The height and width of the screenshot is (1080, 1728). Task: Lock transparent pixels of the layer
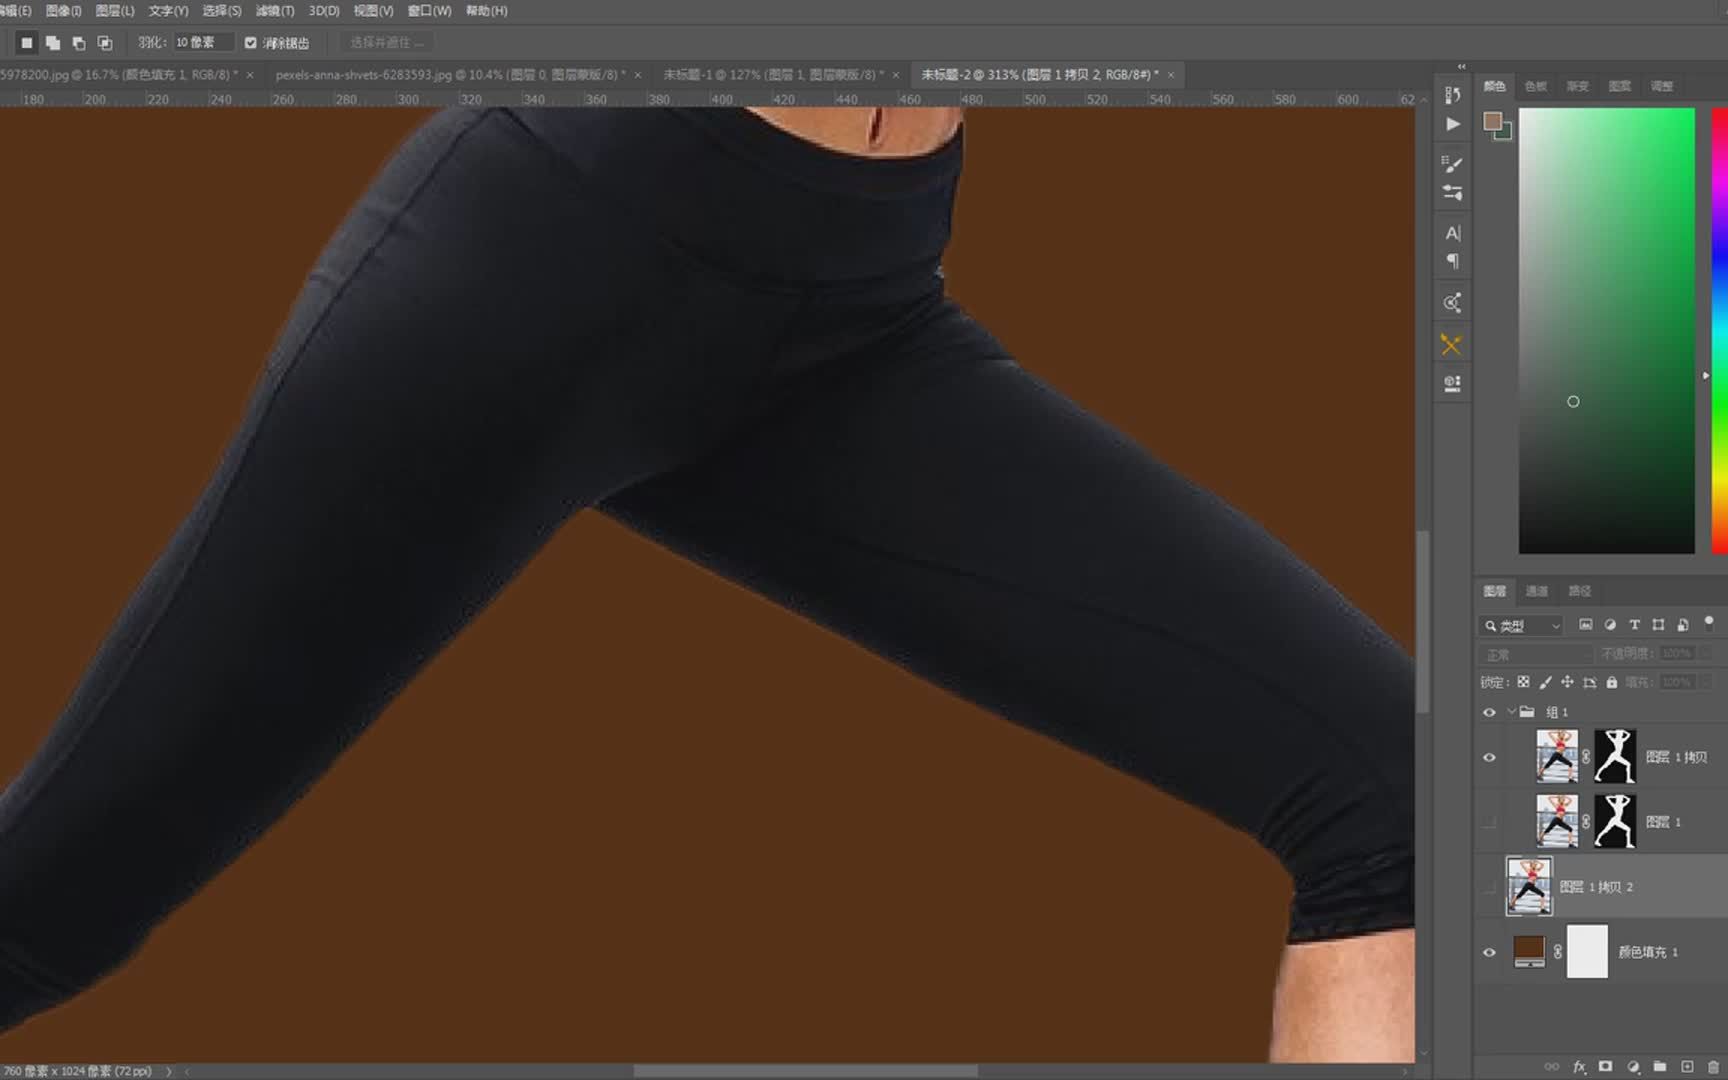tap(1523, 682)
